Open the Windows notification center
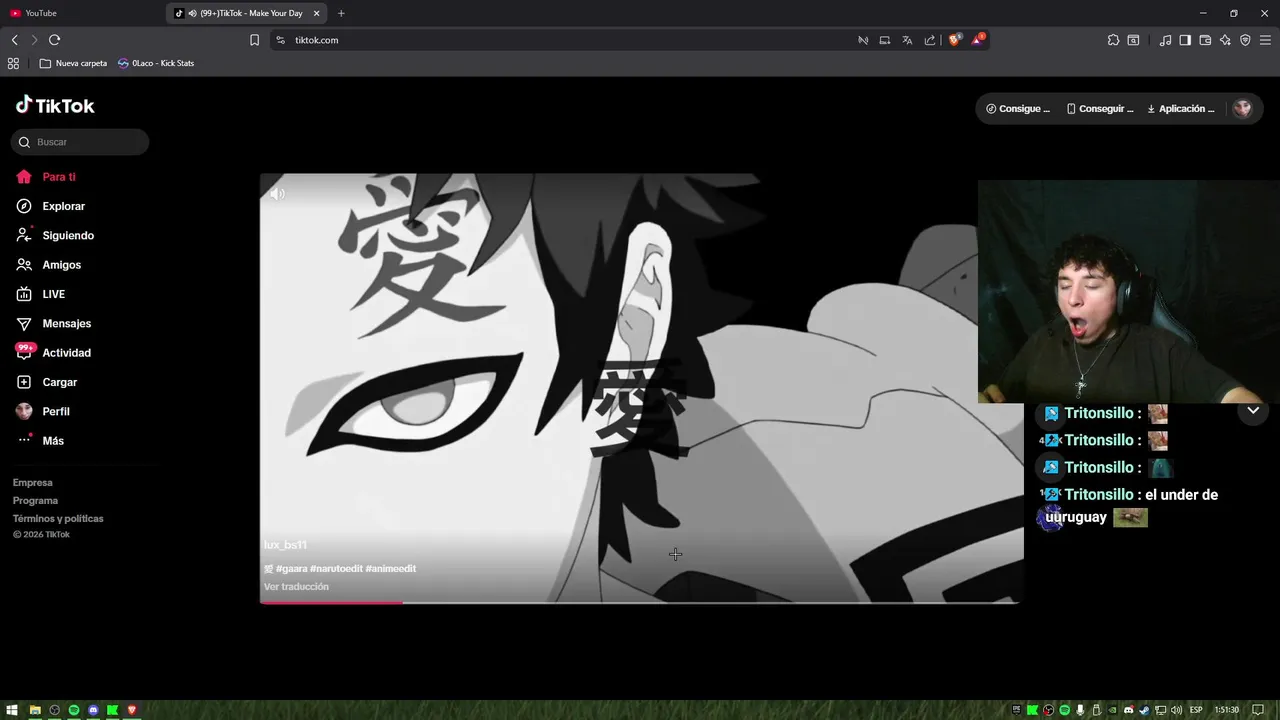Screen dimensions: 1280x720 tap(1259, 710)
